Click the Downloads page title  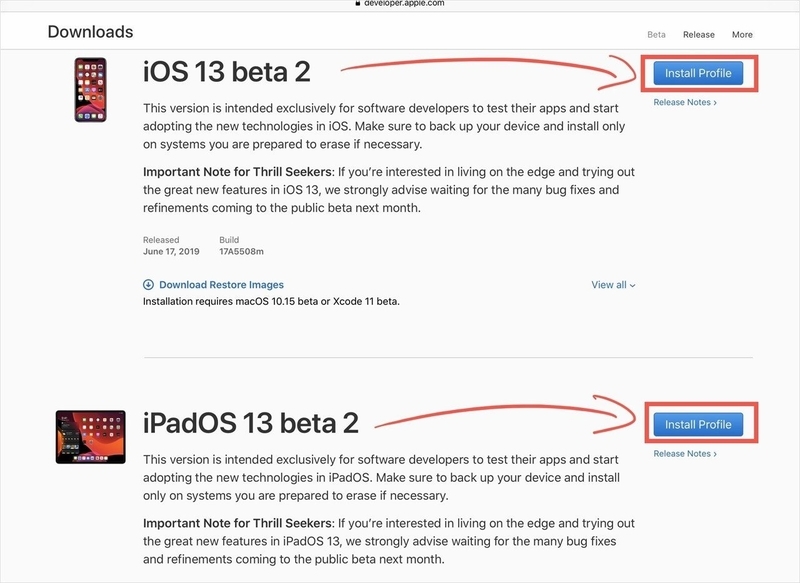(x=90, y=32)
